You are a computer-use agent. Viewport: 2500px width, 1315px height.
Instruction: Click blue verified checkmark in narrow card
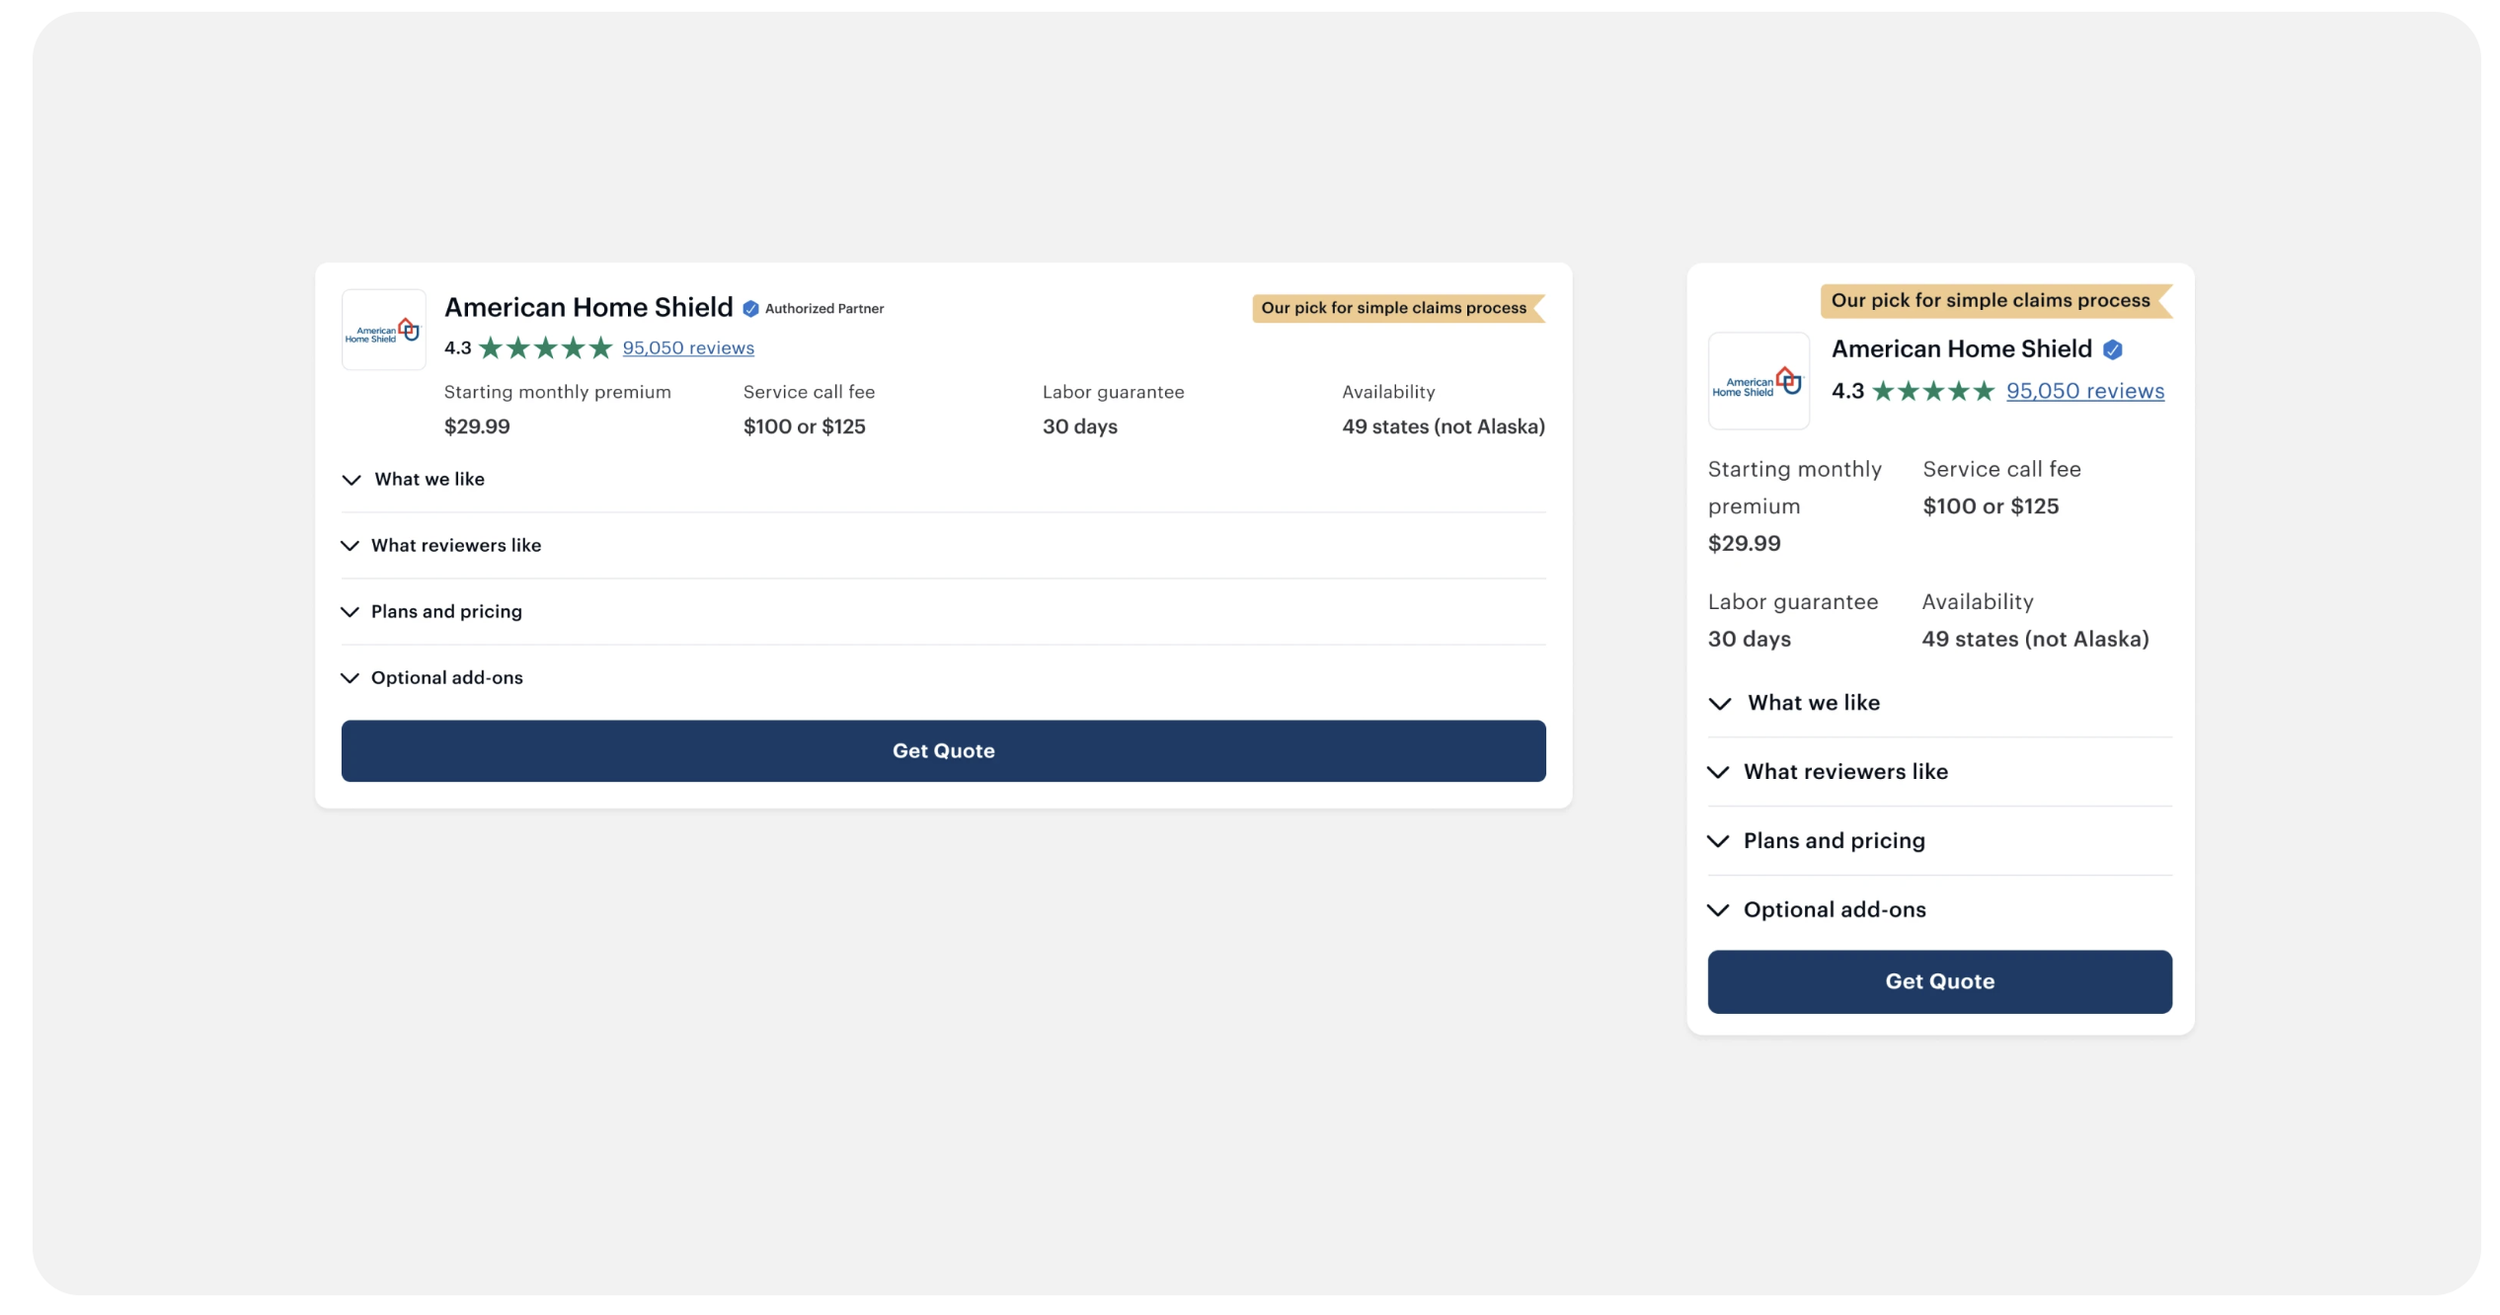pyautogui.click(x=2111, y=350)
